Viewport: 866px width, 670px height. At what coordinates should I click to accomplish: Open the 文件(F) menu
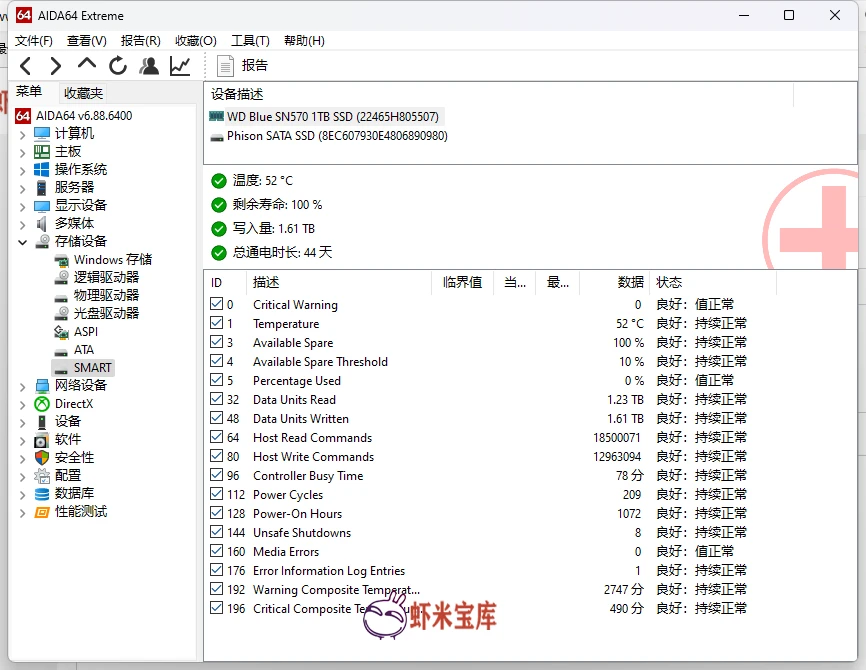34,41
